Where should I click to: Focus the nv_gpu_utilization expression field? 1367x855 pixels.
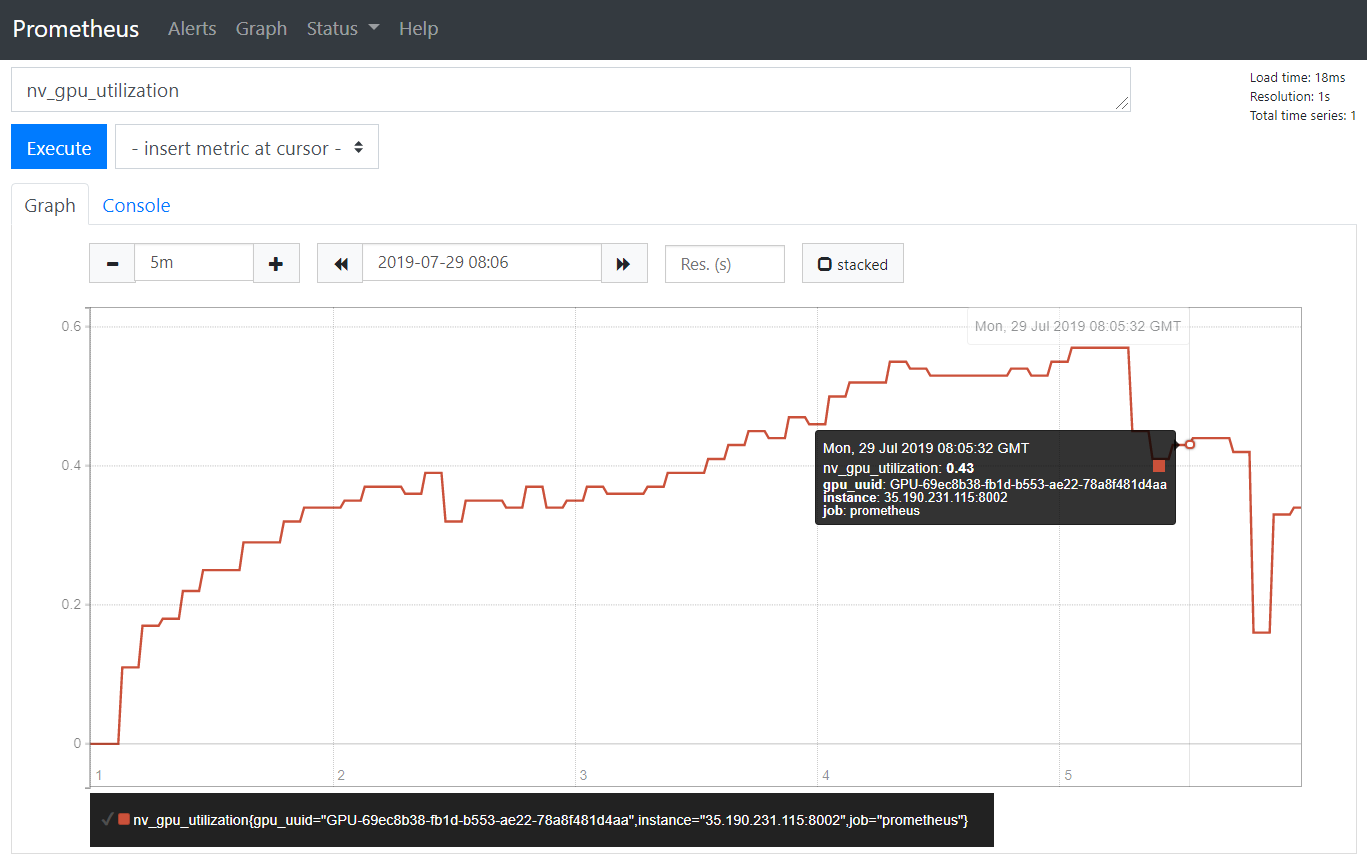[x=571, y=90]
